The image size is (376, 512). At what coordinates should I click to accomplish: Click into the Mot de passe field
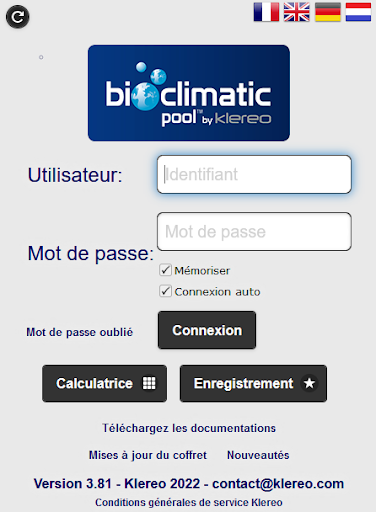point(254,231)
